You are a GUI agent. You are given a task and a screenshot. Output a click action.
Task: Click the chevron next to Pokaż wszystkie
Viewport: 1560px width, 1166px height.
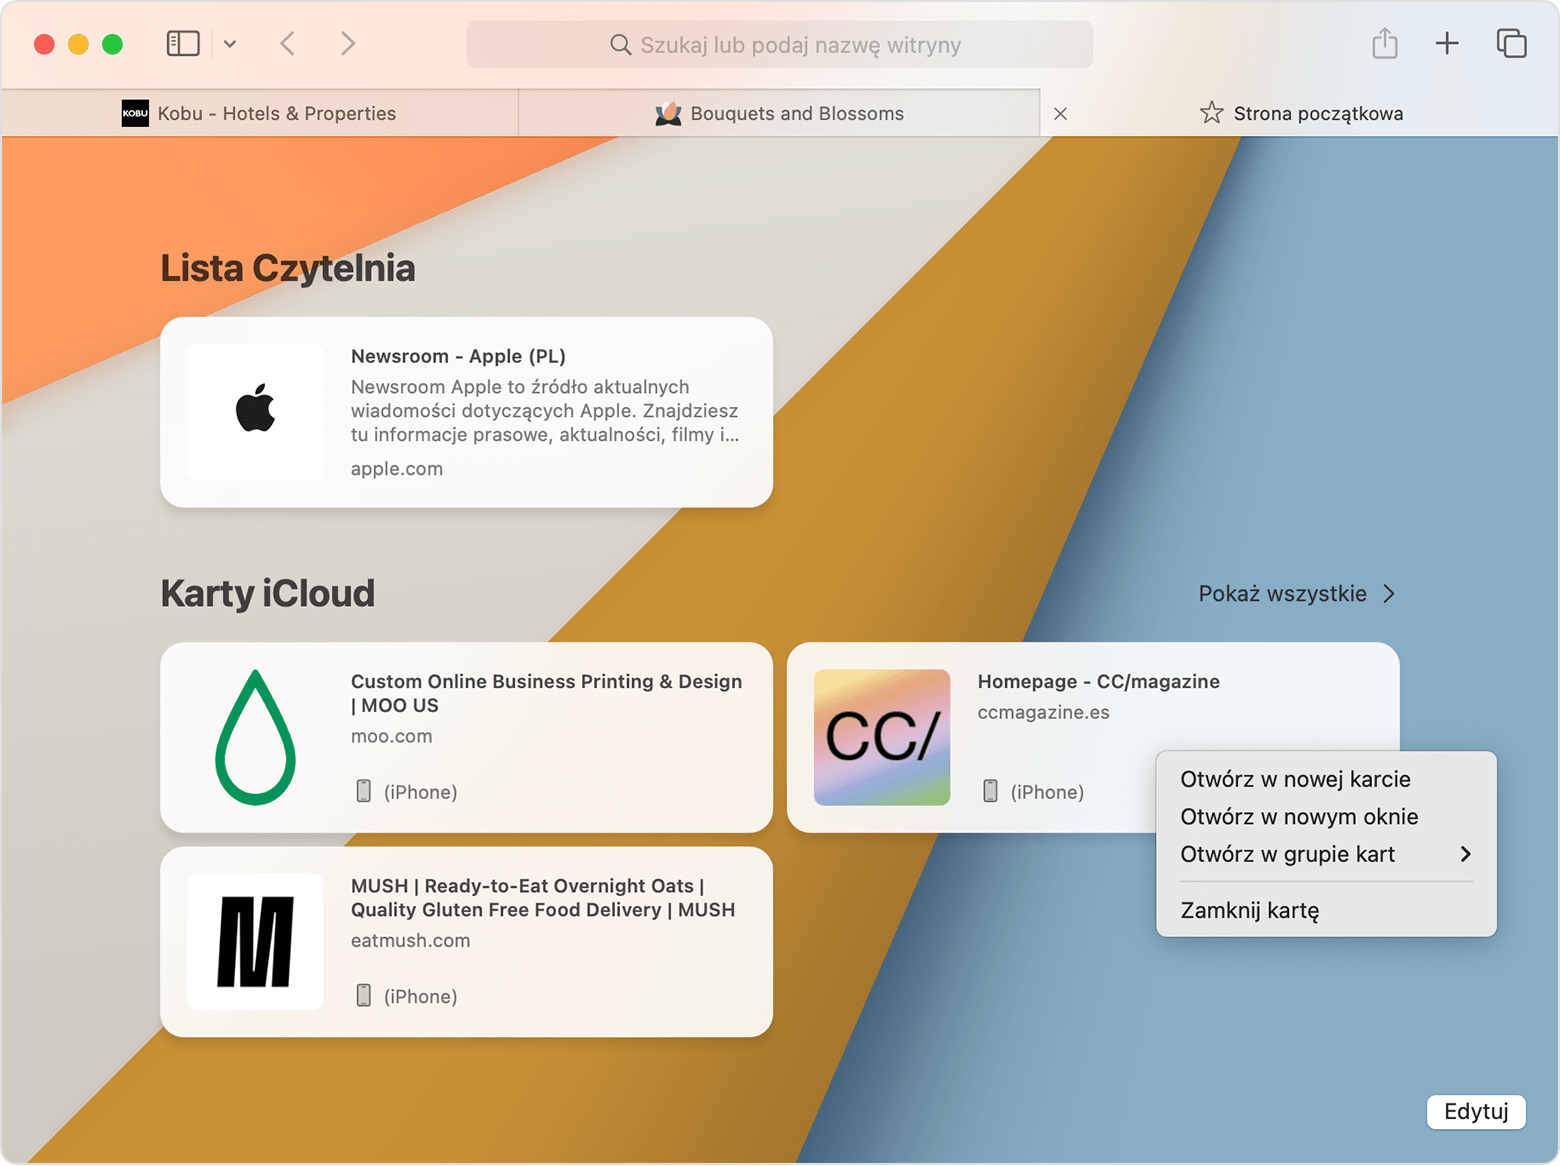click(x=1389, y=594)
